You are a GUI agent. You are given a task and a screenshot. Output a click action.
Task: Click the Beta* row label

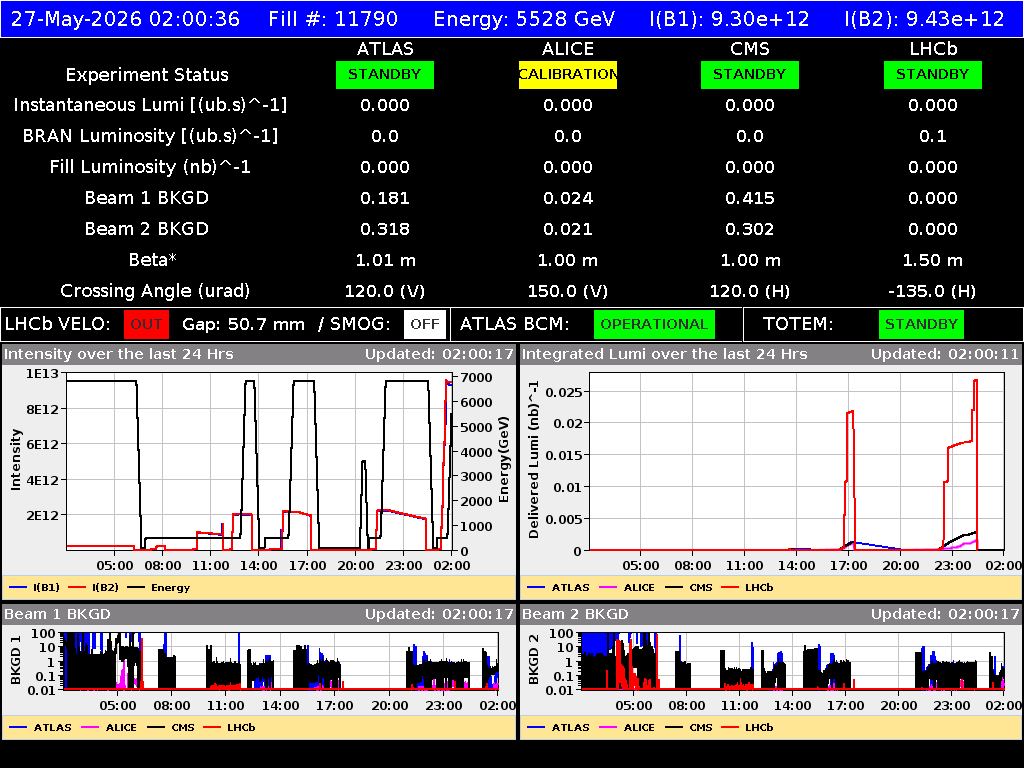(153, 260)
